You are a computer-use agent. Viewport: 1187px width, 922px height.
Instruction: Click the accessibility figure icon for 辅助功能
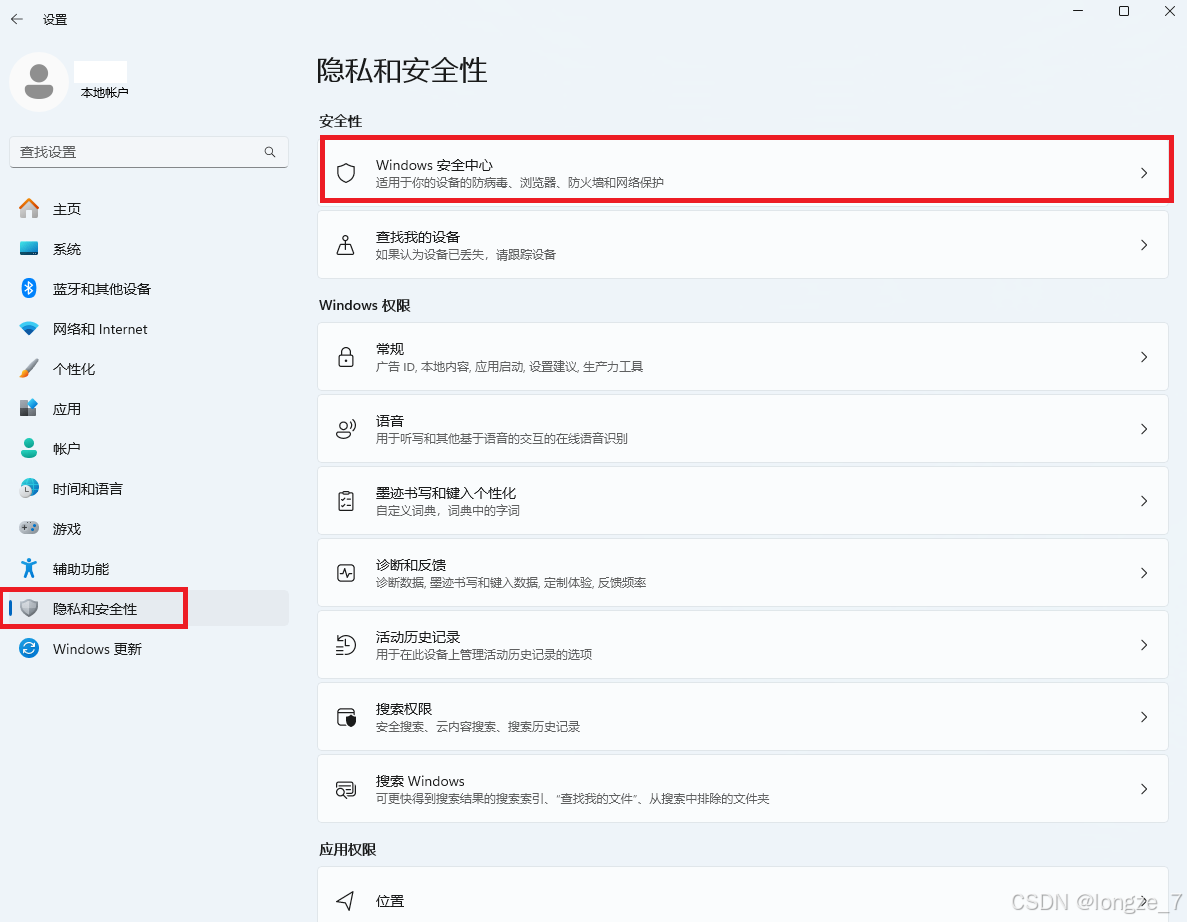[x=29, y=568]
